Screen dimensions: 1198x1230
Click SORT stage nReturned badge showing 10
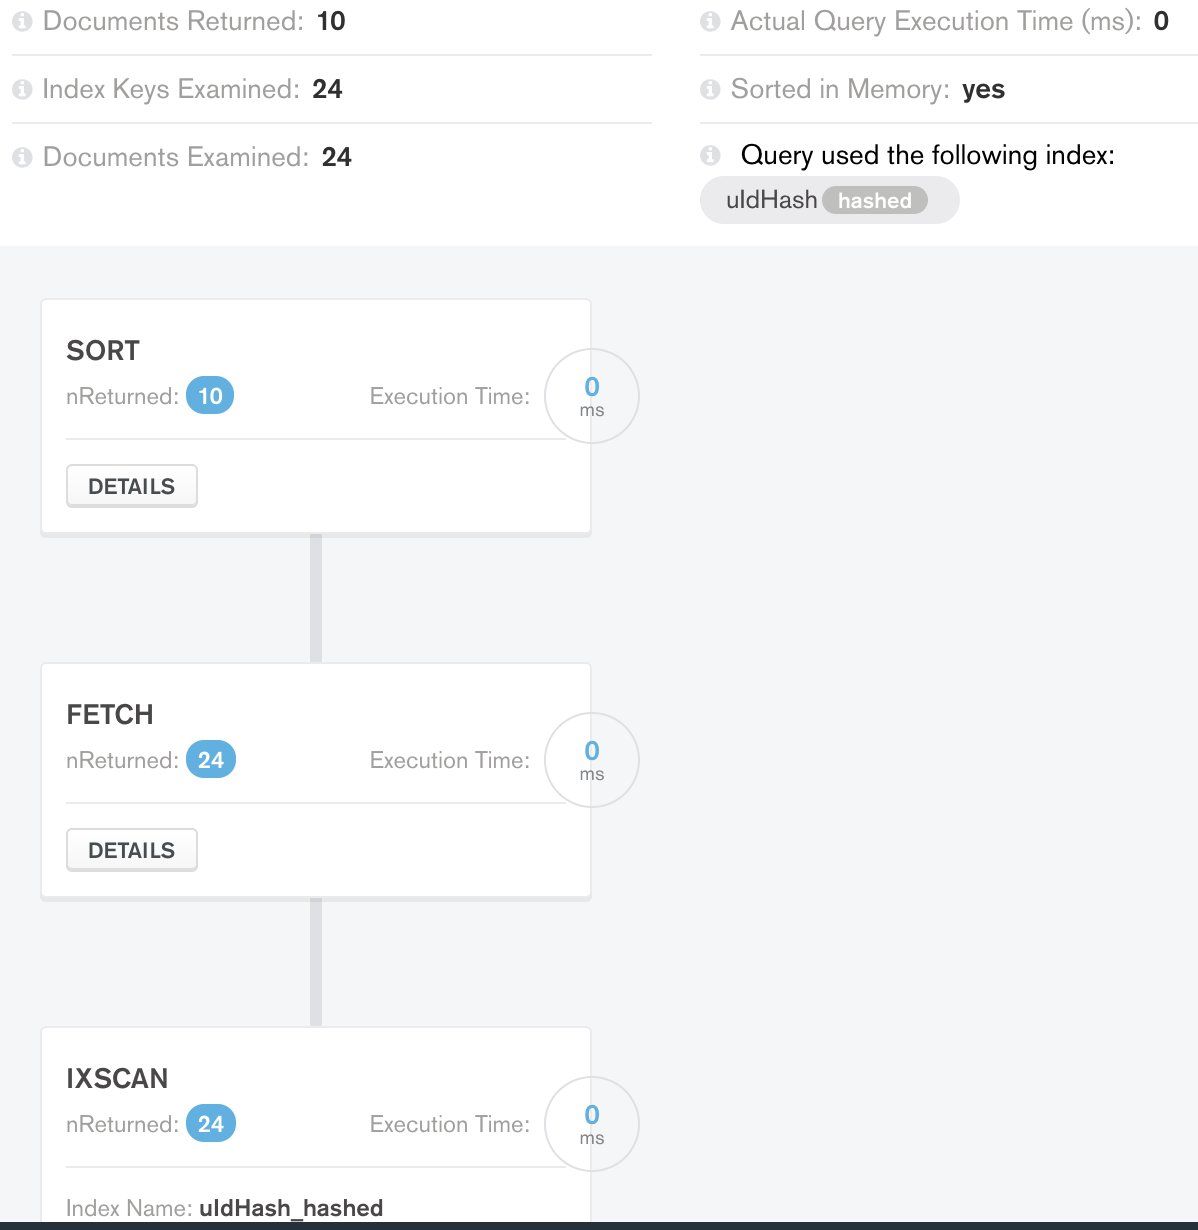pyautogui.click(x=210, y=396)
